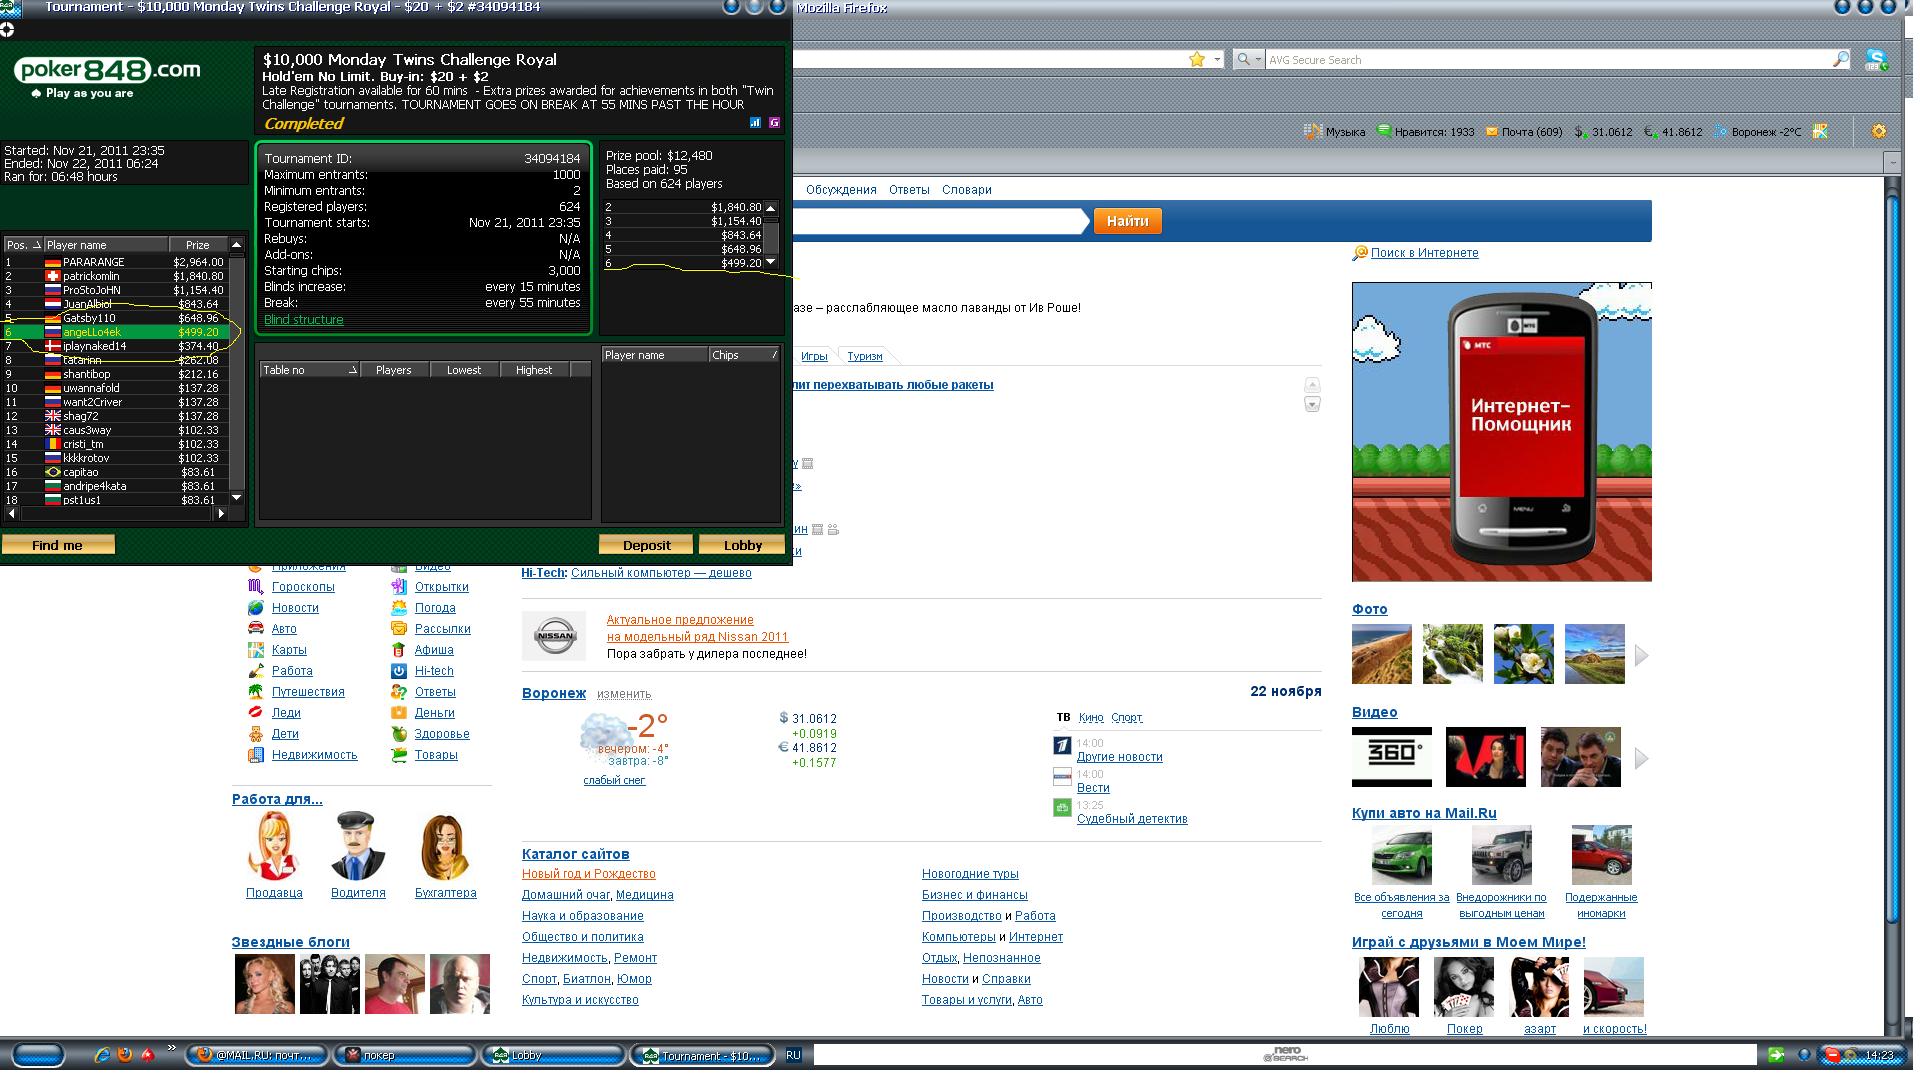Click the Lobby button
This screenshot has width=1920, height=1080.
coord(742,545)
